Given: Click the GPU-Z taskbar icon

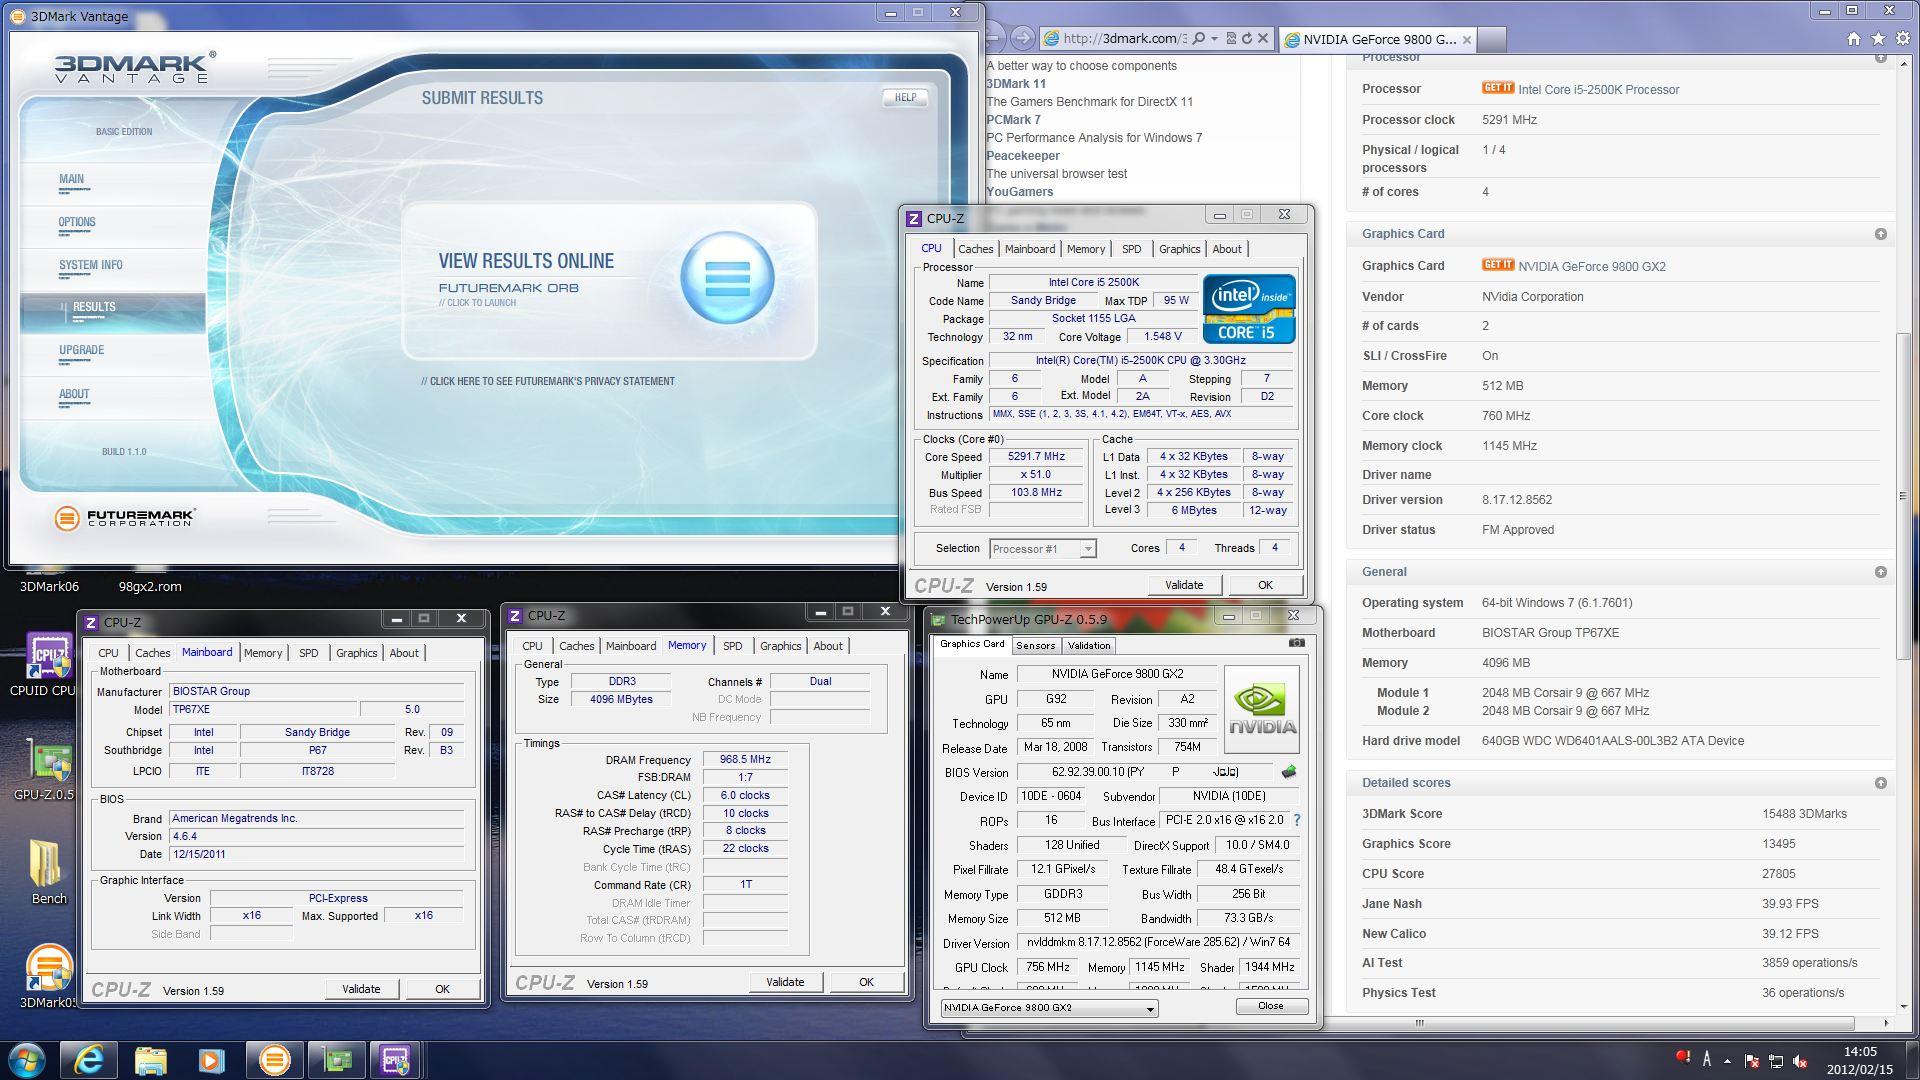Looking at the screenshot, I should pos(336,1060).
